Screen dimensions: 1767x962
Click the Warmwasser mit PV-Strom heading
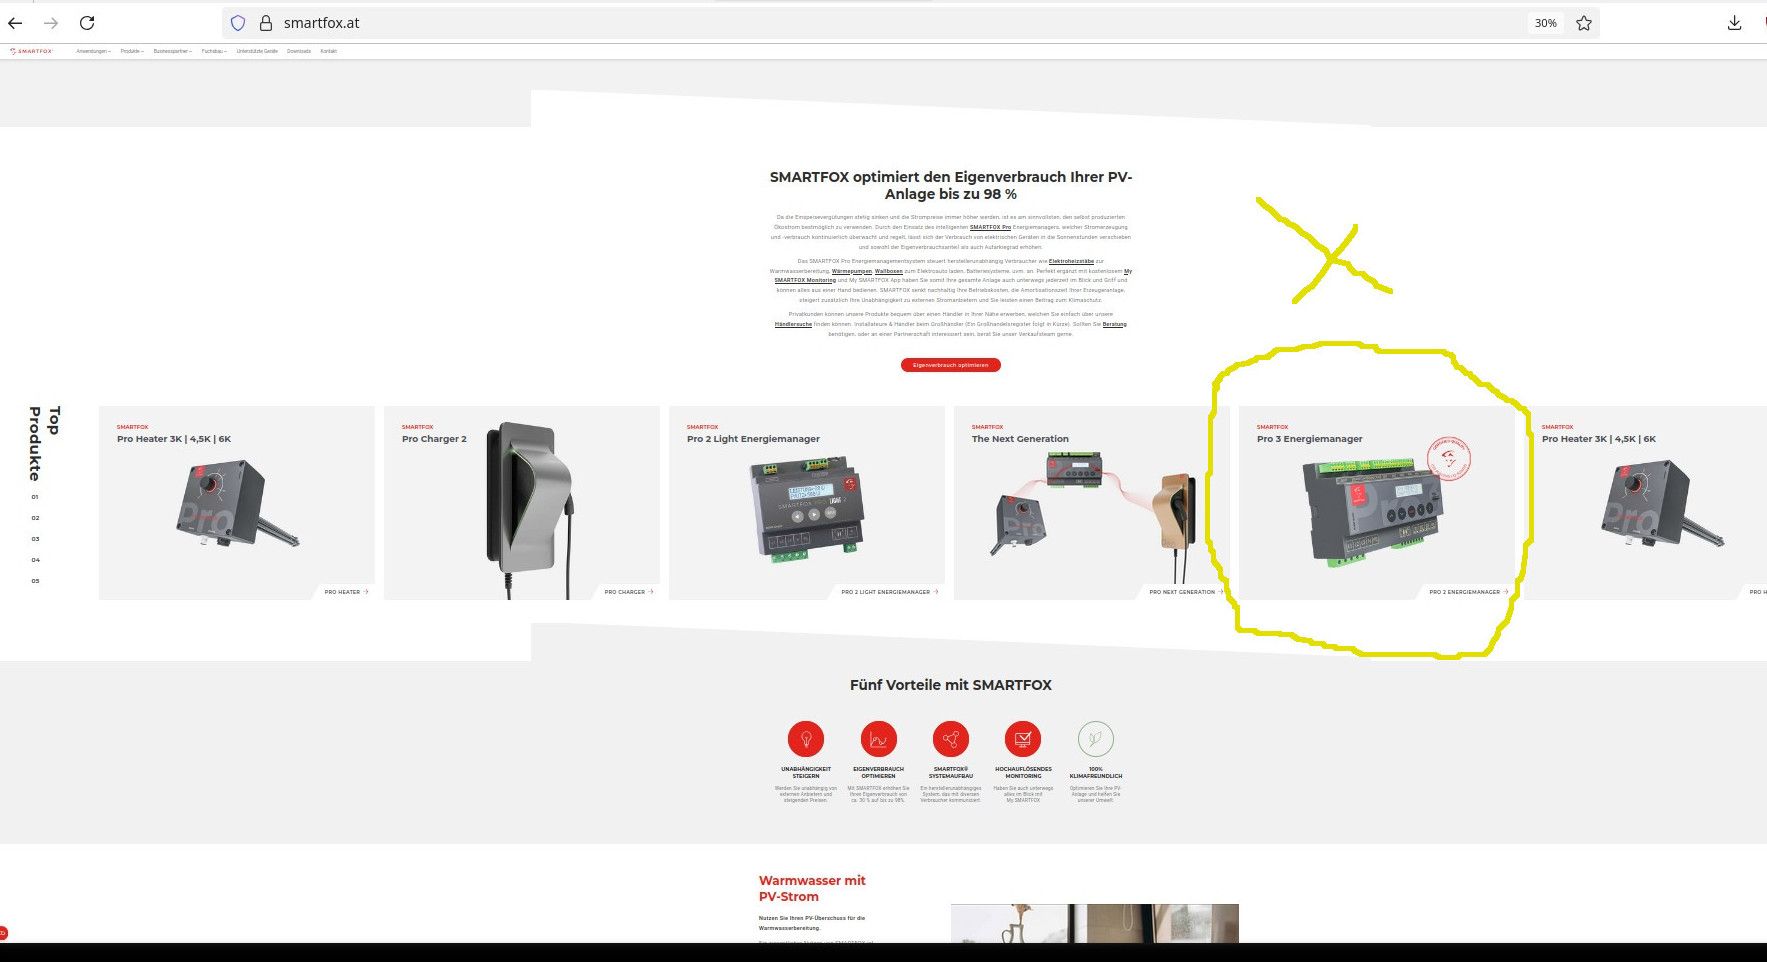pyautogui.click(x=812, y=888)
